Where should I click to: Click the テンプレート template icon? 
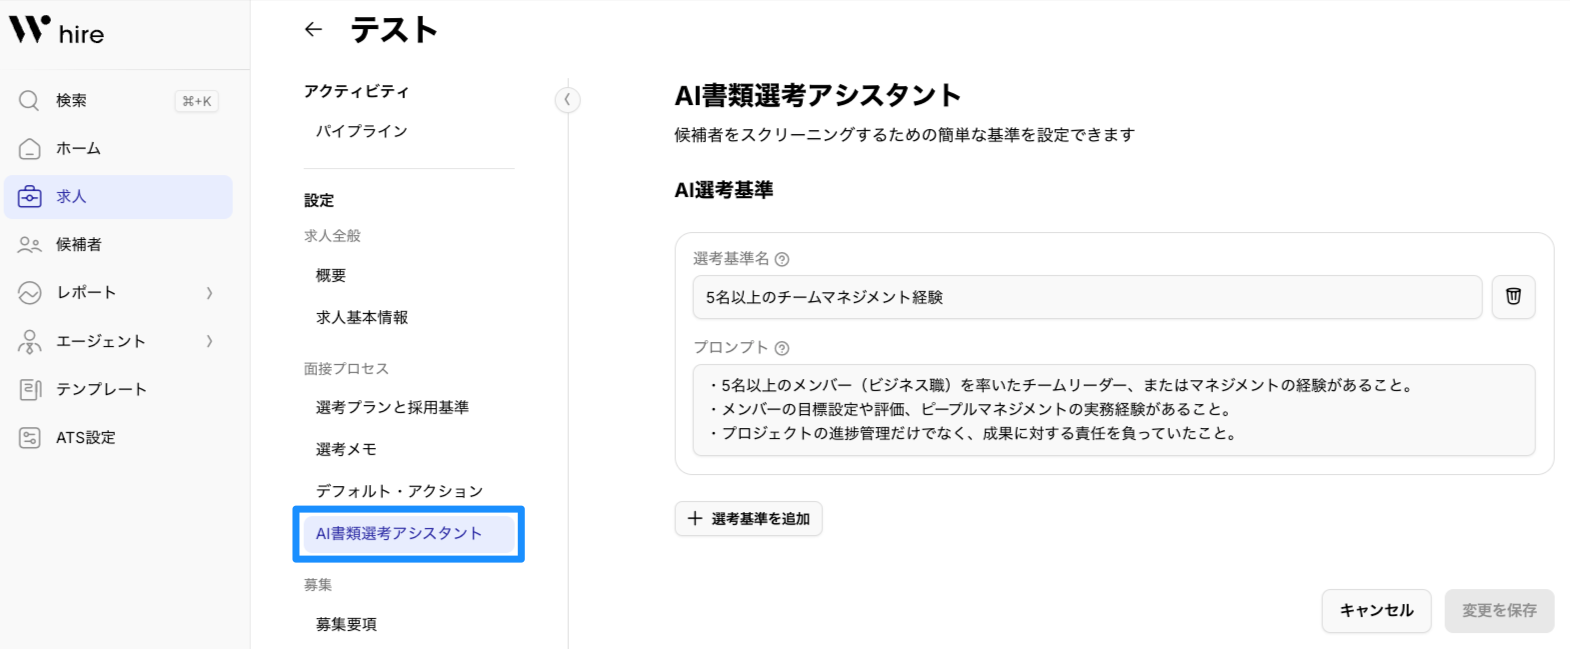(x=30, y=390)
